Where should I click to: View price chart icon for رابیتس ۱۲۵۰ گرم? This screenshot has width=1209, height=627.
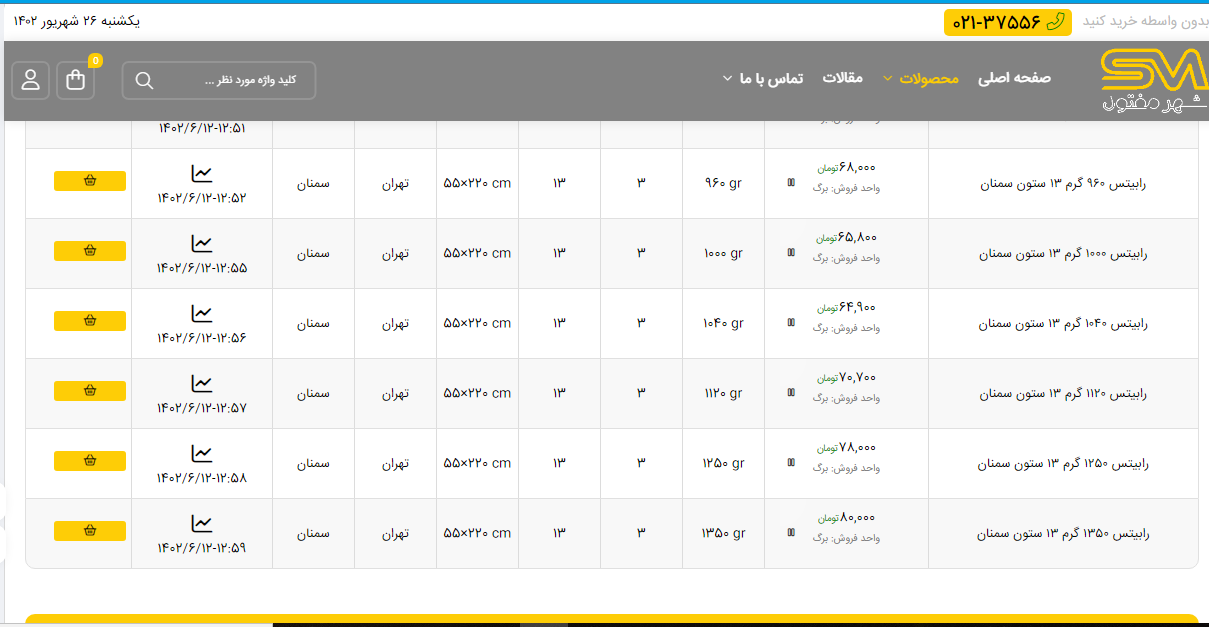tap(202, 453)
